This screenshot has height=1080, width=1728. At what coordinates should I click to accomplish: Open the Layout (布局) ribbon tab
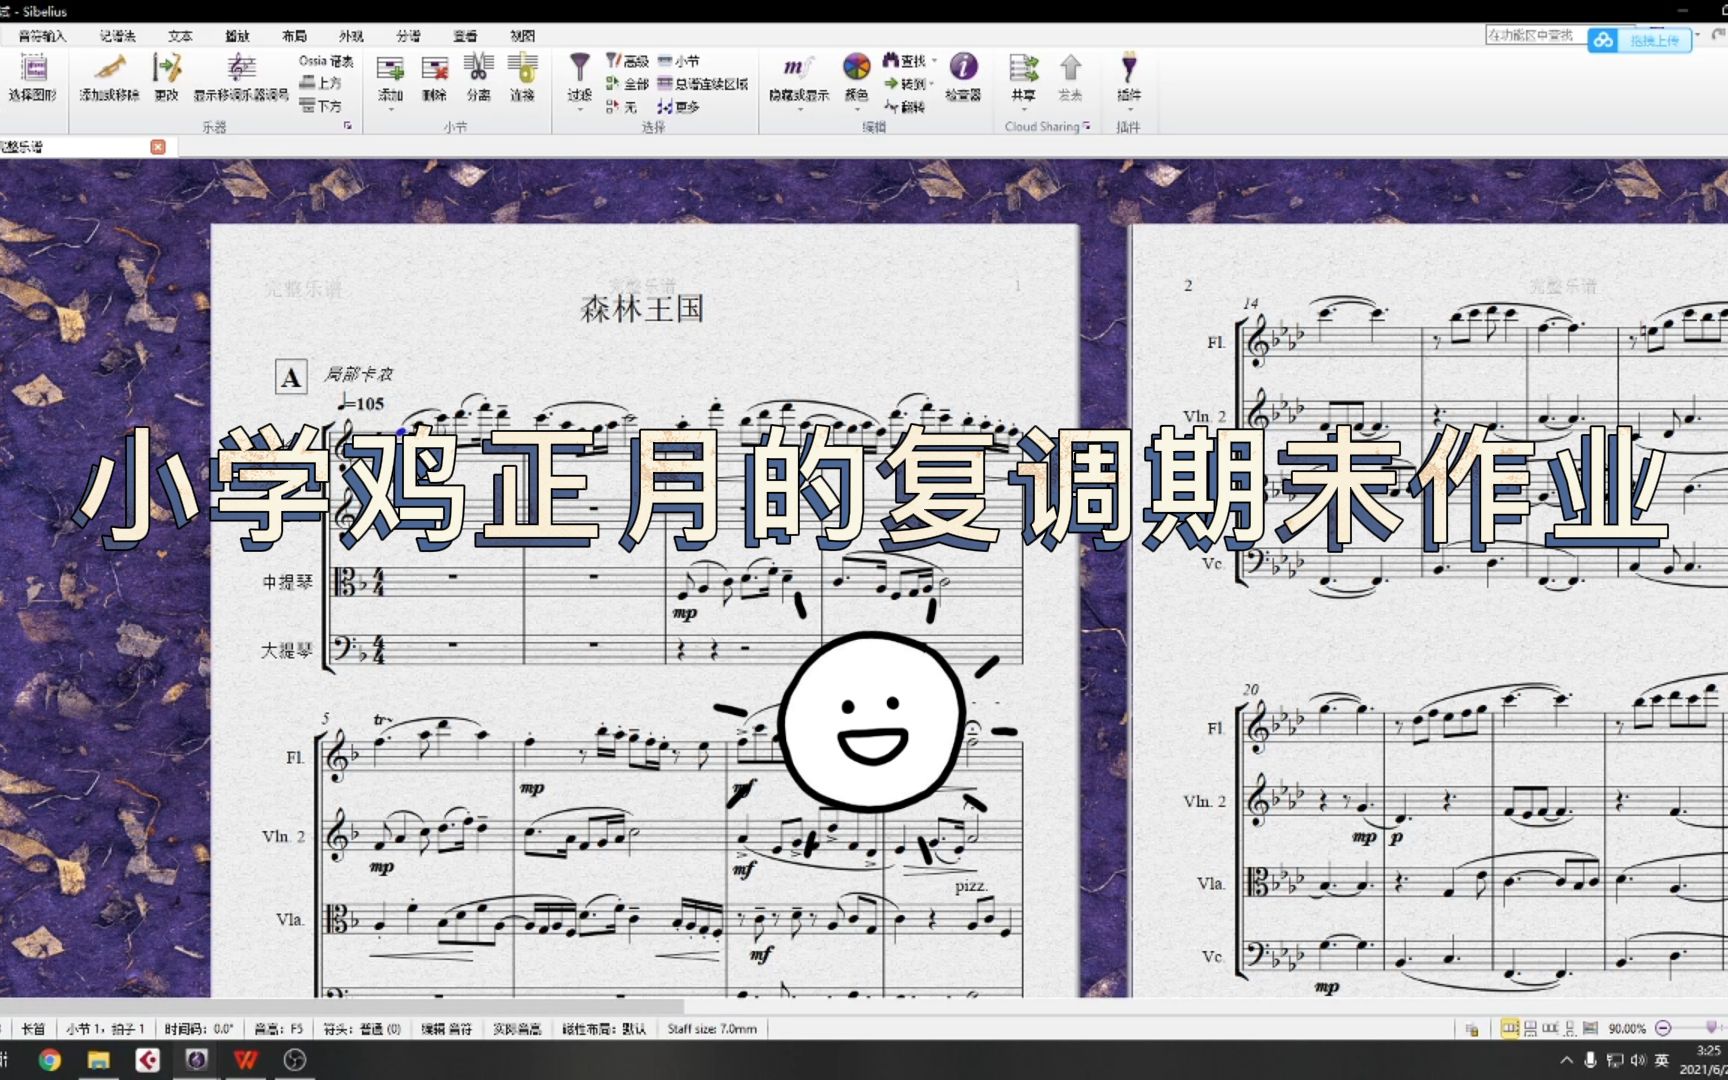(x=294, y=36)
